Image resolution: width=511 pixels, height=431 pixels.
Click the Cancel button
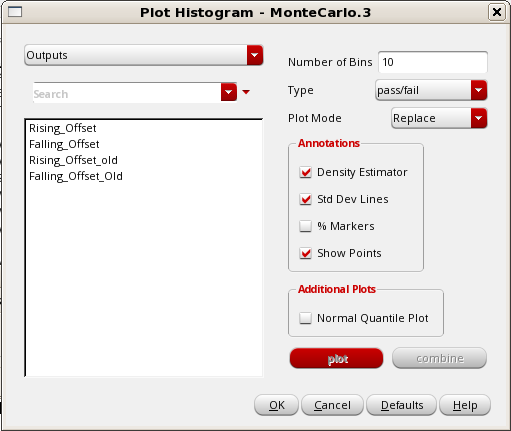click(332, 405)
